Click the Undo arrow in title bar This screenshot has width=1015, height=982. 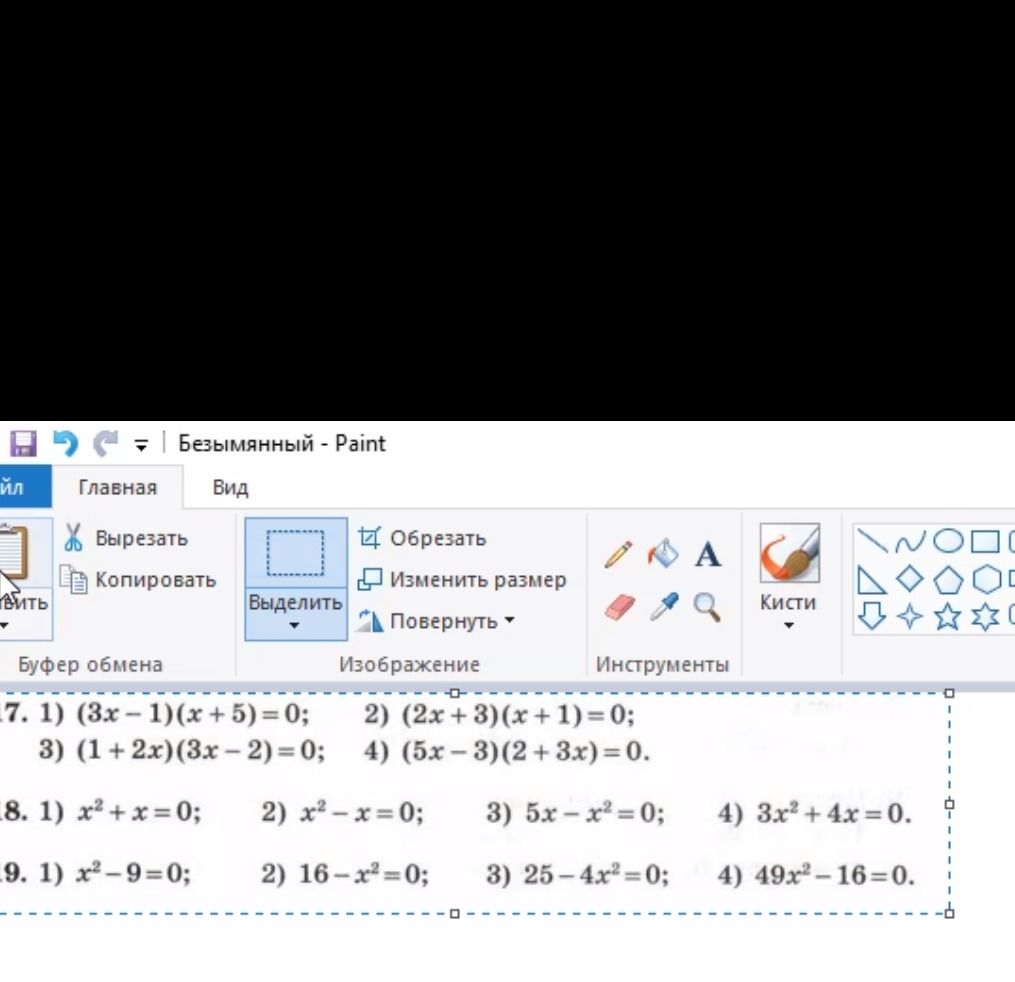tap(65, 444)
